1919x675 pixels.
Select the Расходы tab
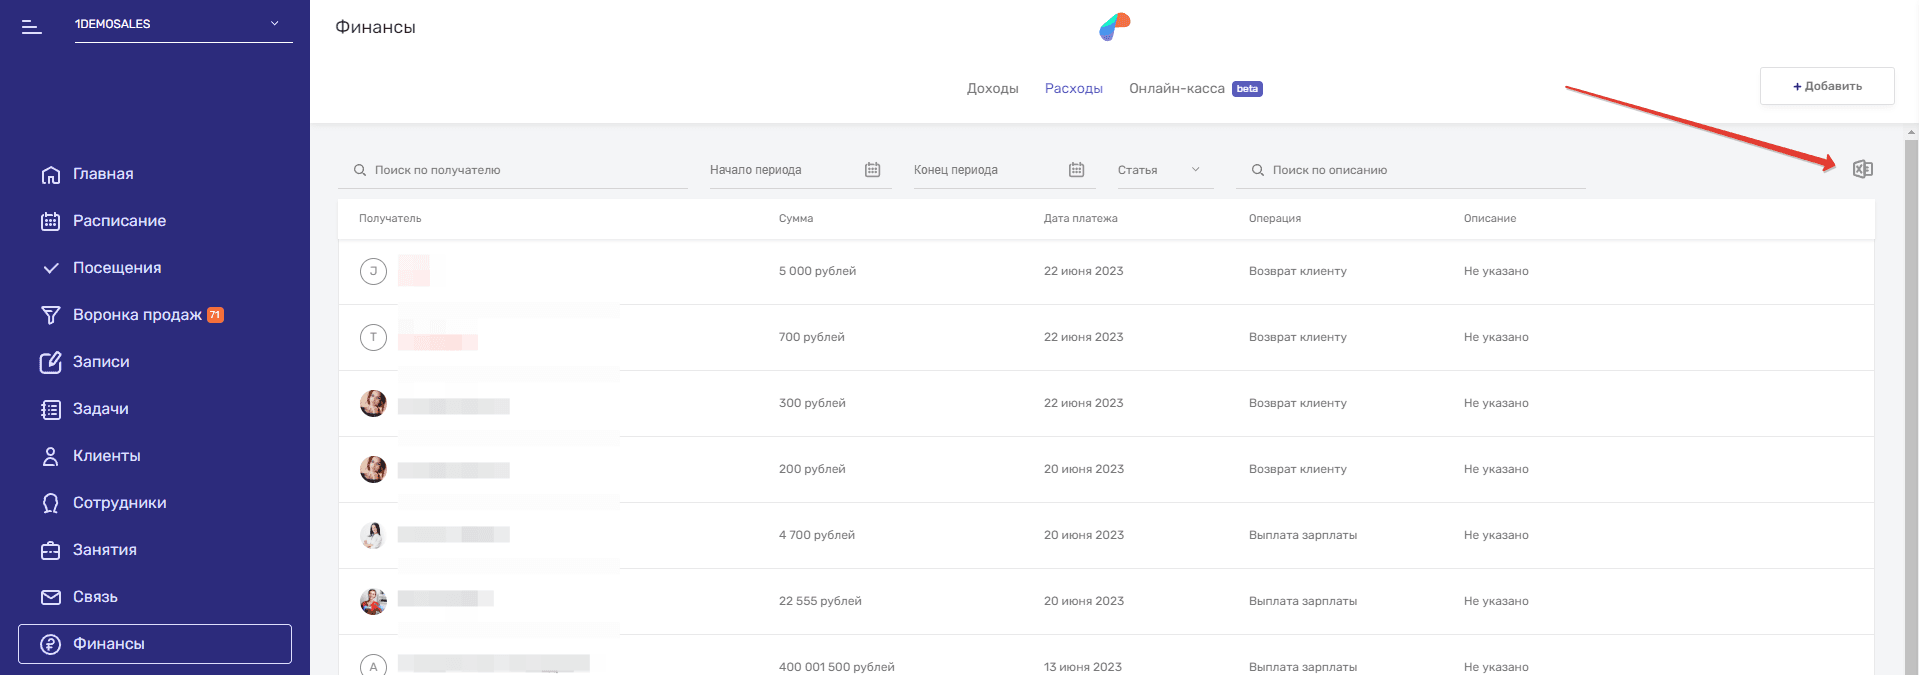coord(1073,89)
